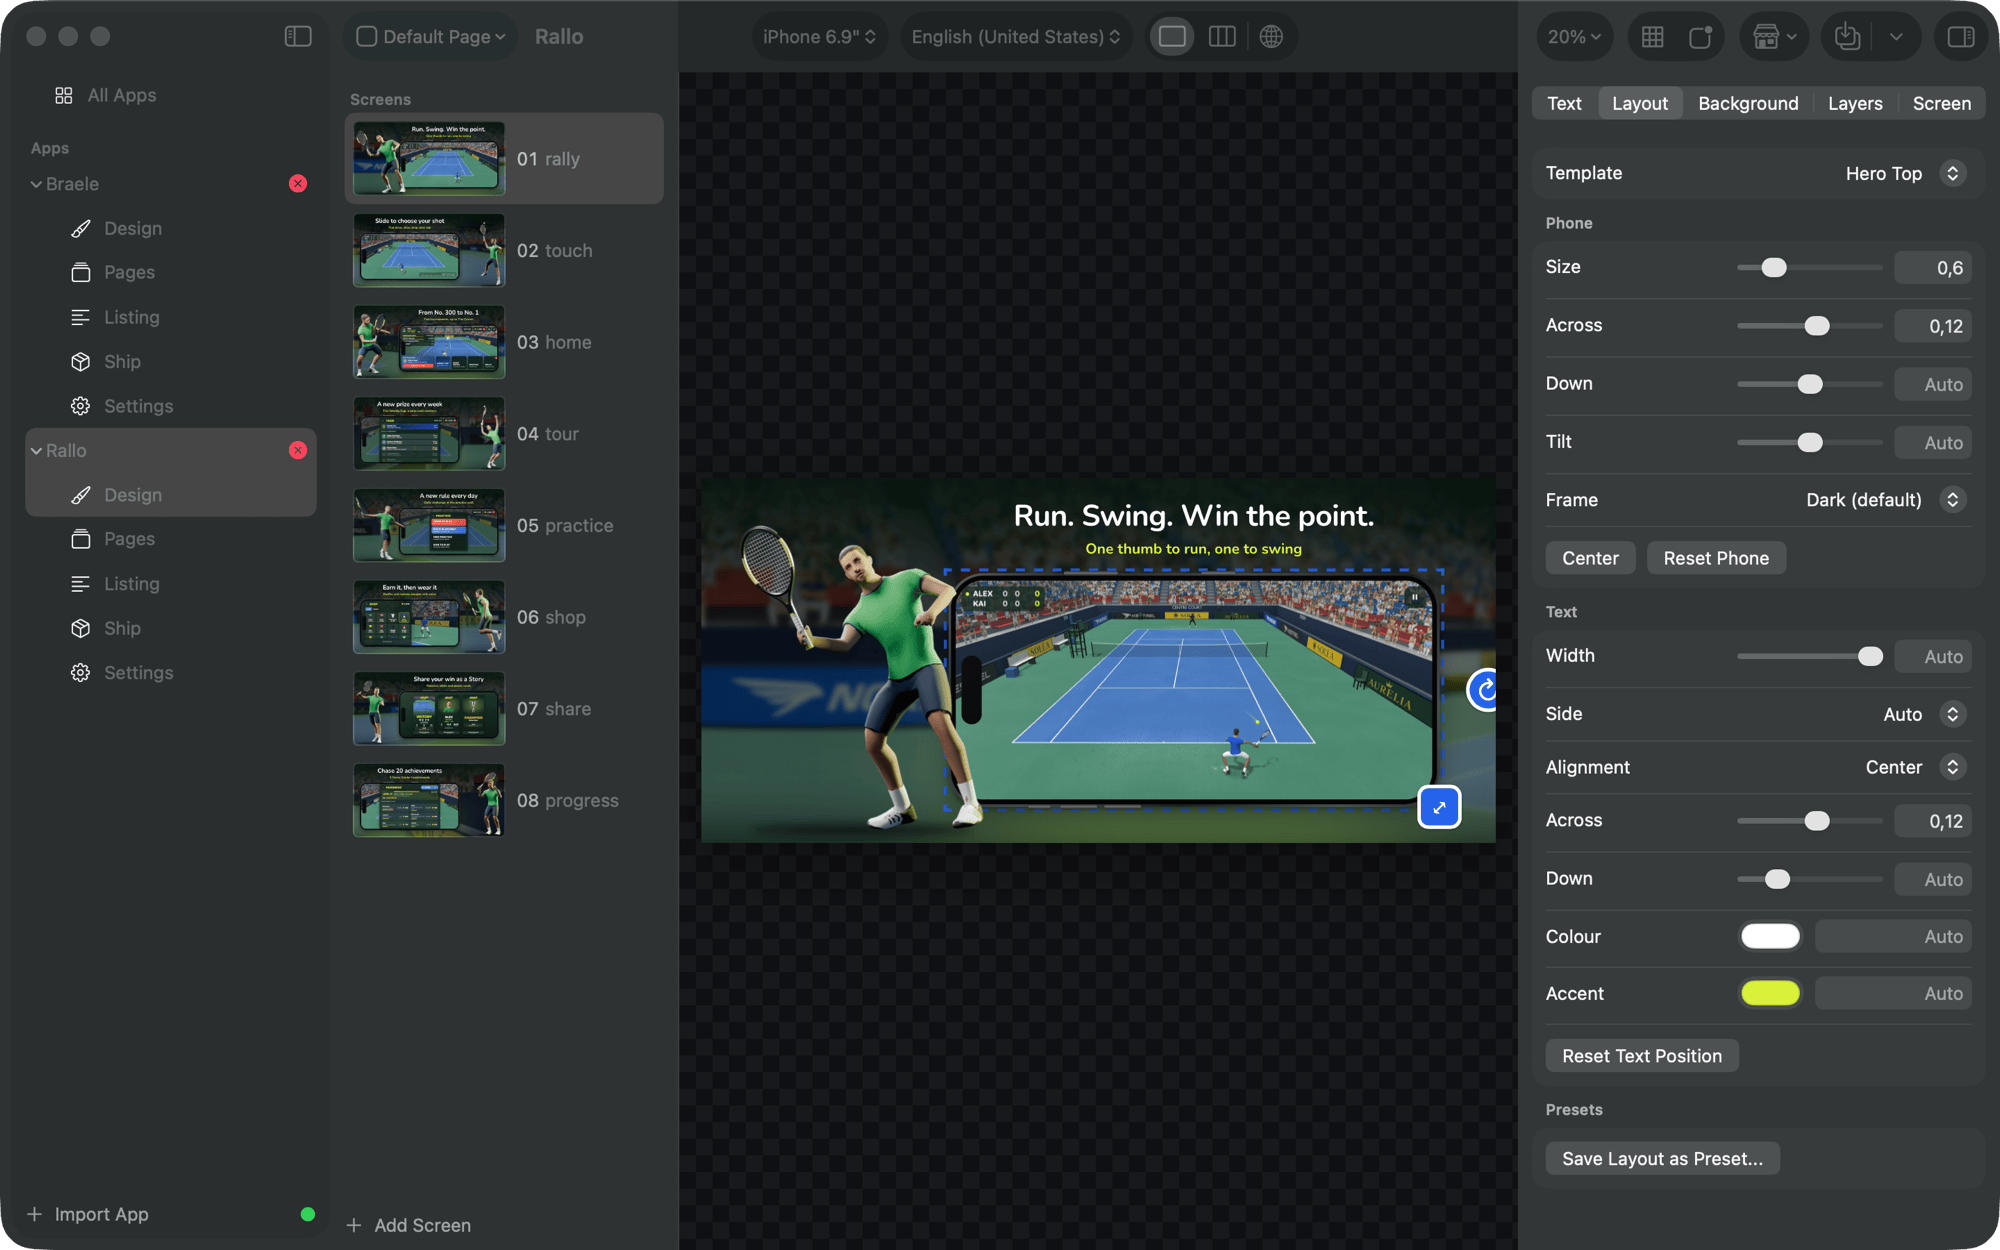Open the Accent yellow-green swatch
Image resolution: width=2000 pixels, height=1250 pixels.
point(1770,994)
